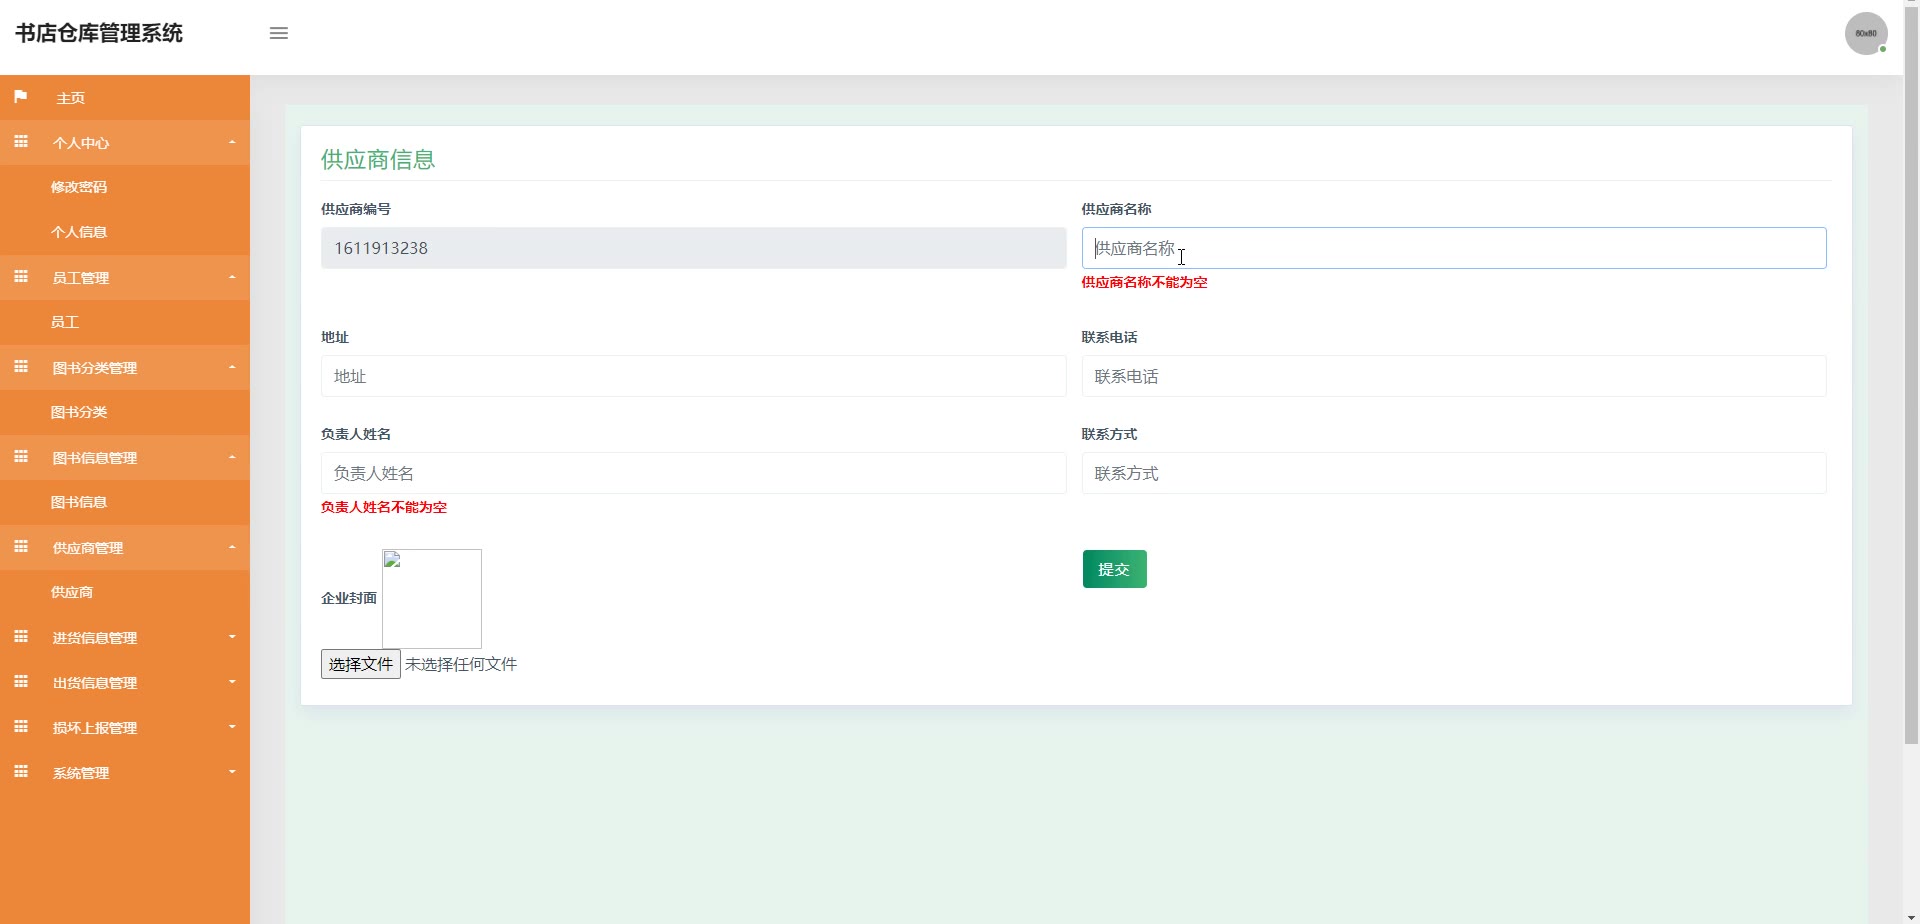Expand the 出货信息管理 menu arrow
Screen dimensions: 1920x924
coord(232,682)
